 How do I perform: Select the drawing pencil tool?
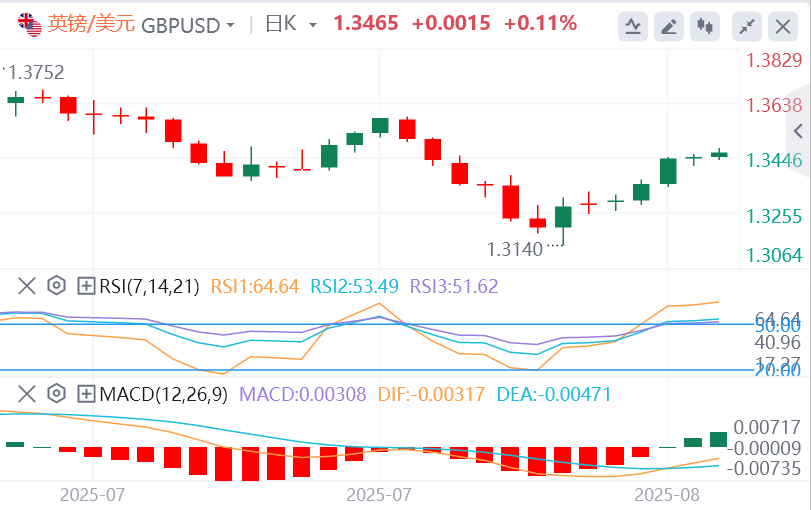point(671,26)
